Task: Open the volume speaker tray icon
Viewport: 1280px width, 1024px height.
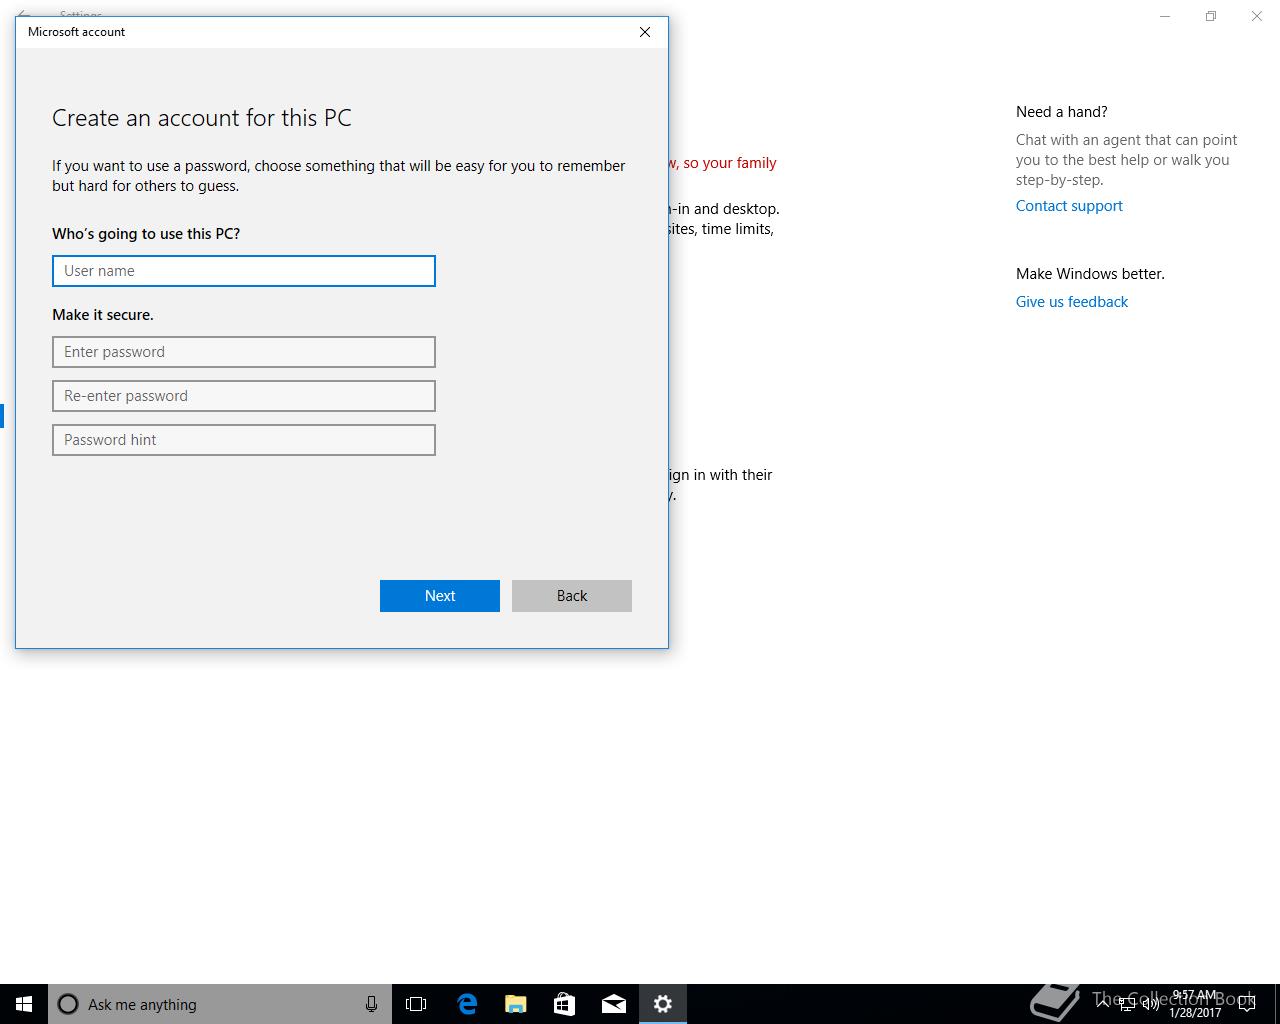Action: pyautogui.click(x=1151, y=1004)
